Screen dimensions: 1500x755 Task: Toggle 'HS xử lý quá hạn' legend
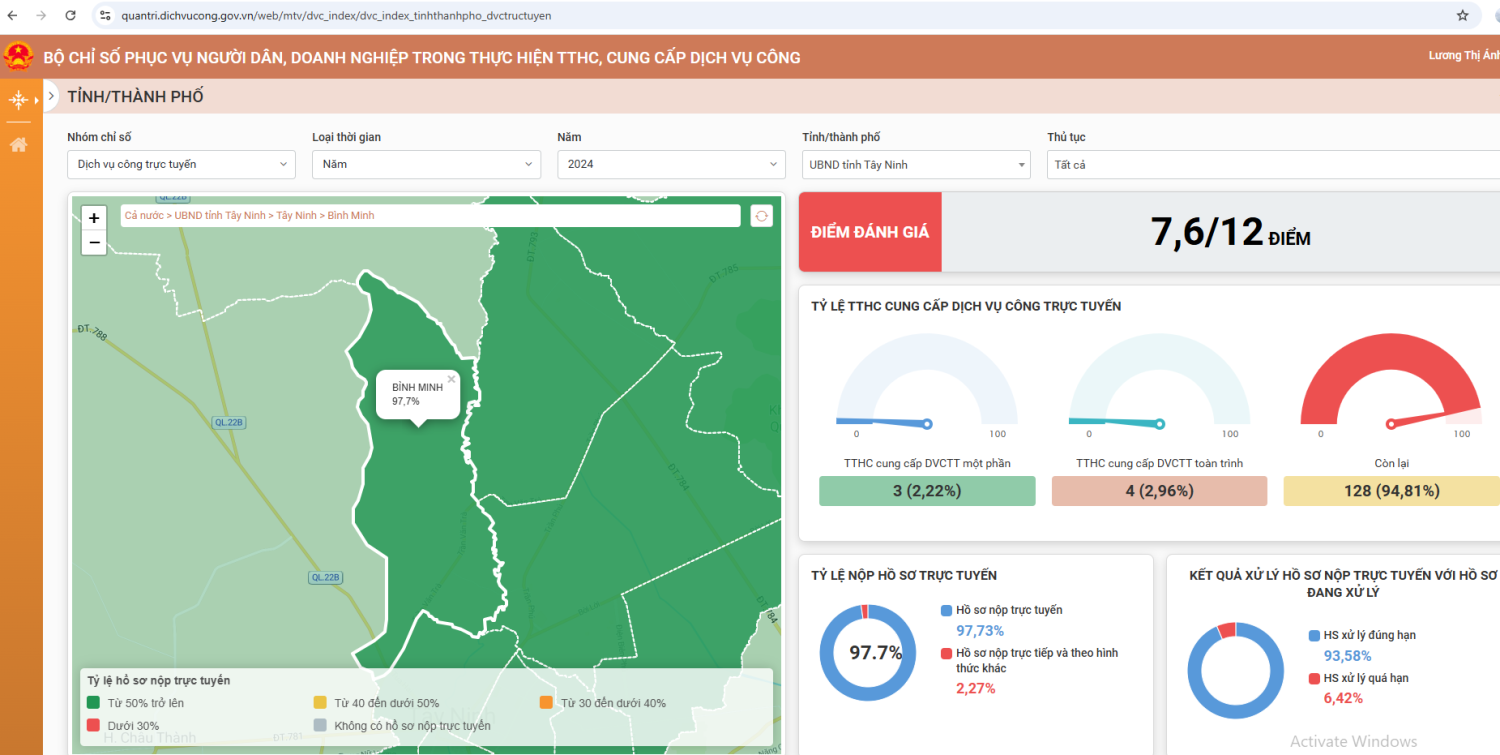click(1358, 678)
